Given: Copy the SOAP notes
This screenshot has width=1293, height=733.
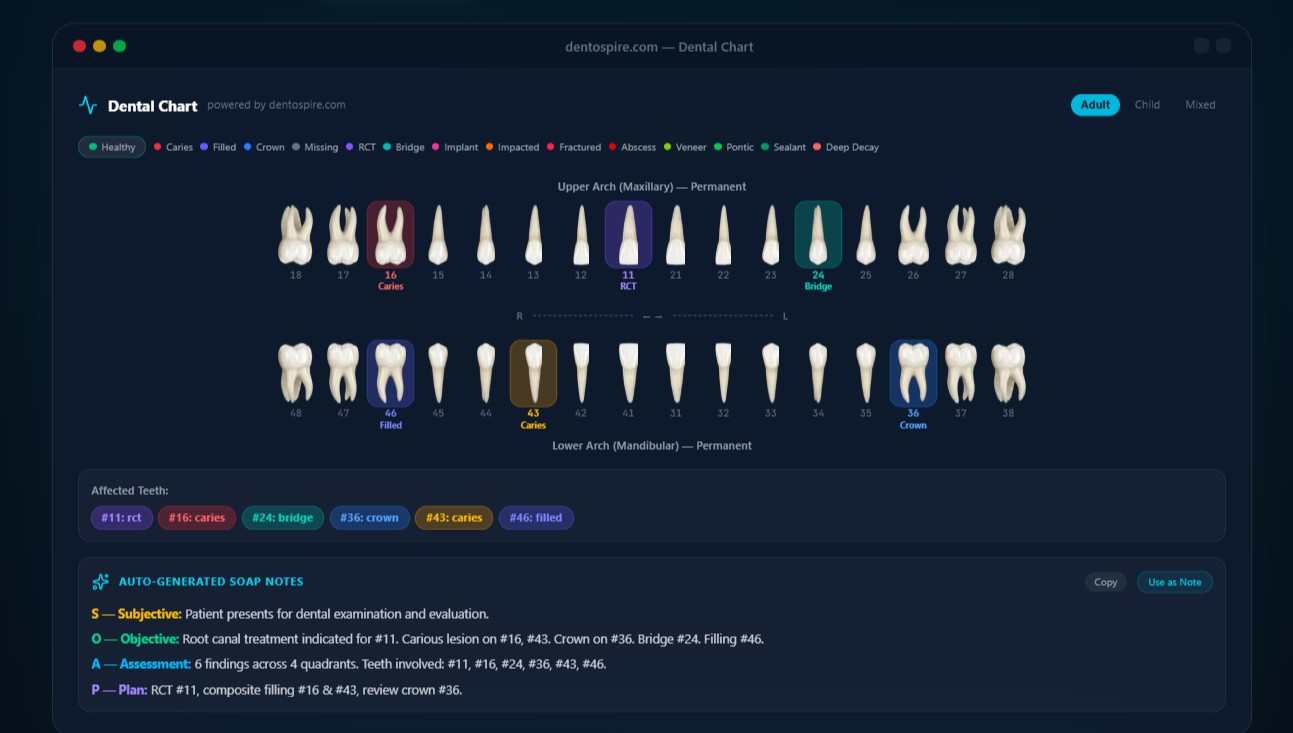Looking at the screenshot, I should point(1106,582).
